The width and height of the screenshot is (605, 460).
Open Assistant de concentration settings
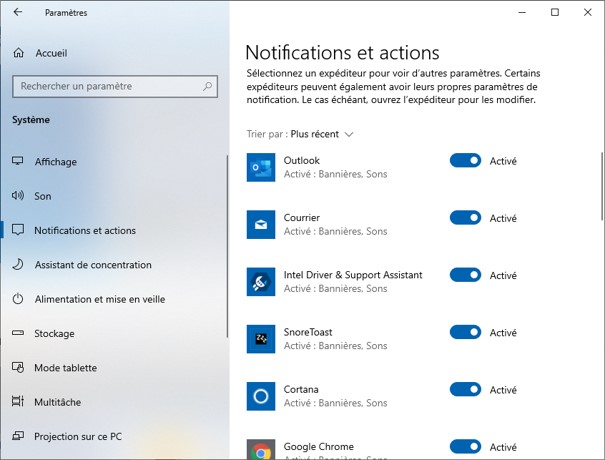93,265
